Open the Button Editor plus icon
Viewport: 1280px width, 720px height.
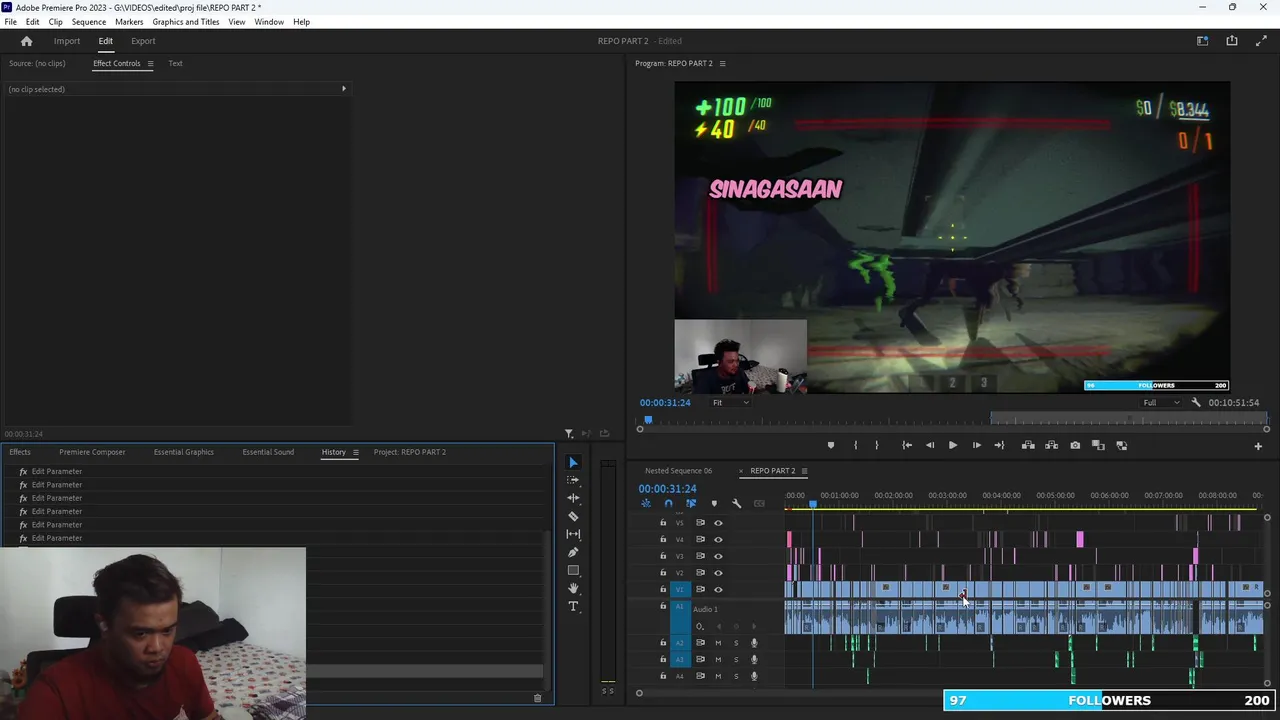click(x=1258, y=446)
